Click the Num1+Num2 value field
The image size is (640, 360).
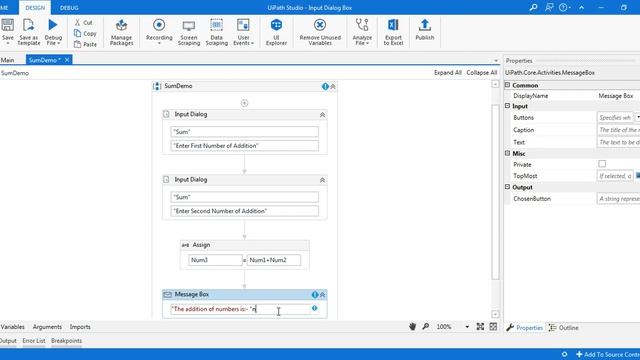point(273,260)
